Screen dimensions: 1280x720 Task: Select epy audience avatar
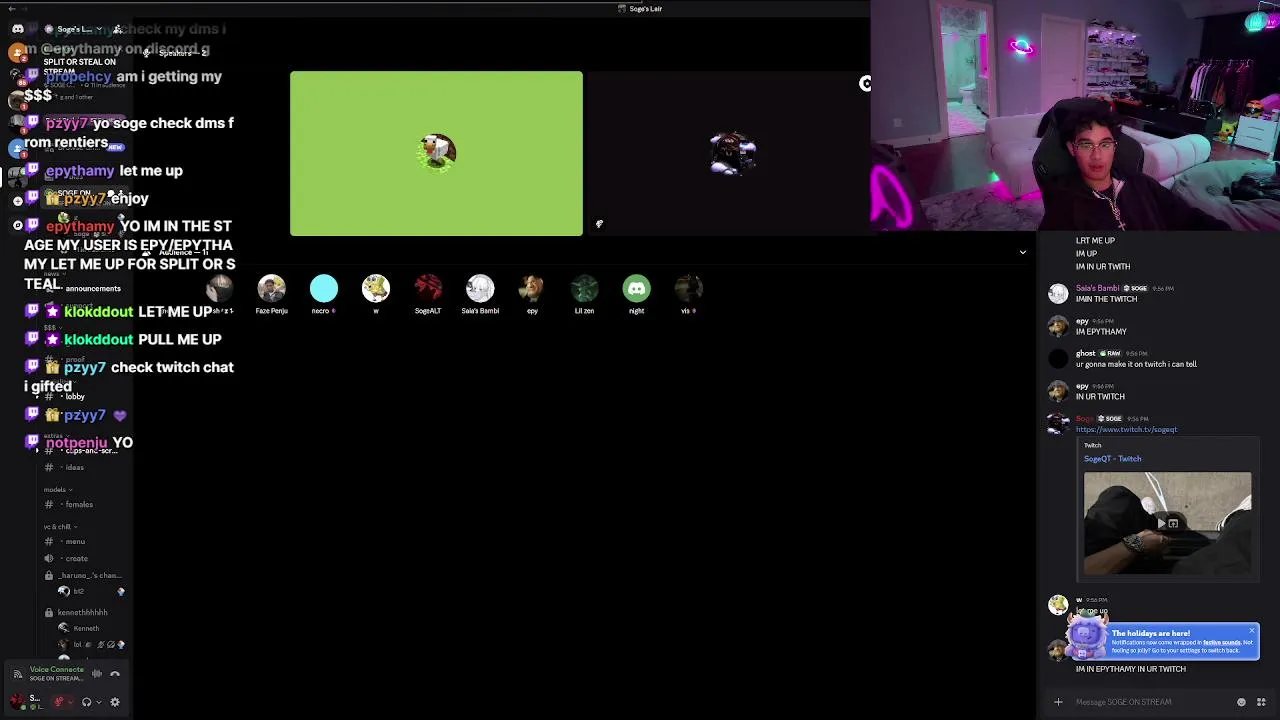532,289
